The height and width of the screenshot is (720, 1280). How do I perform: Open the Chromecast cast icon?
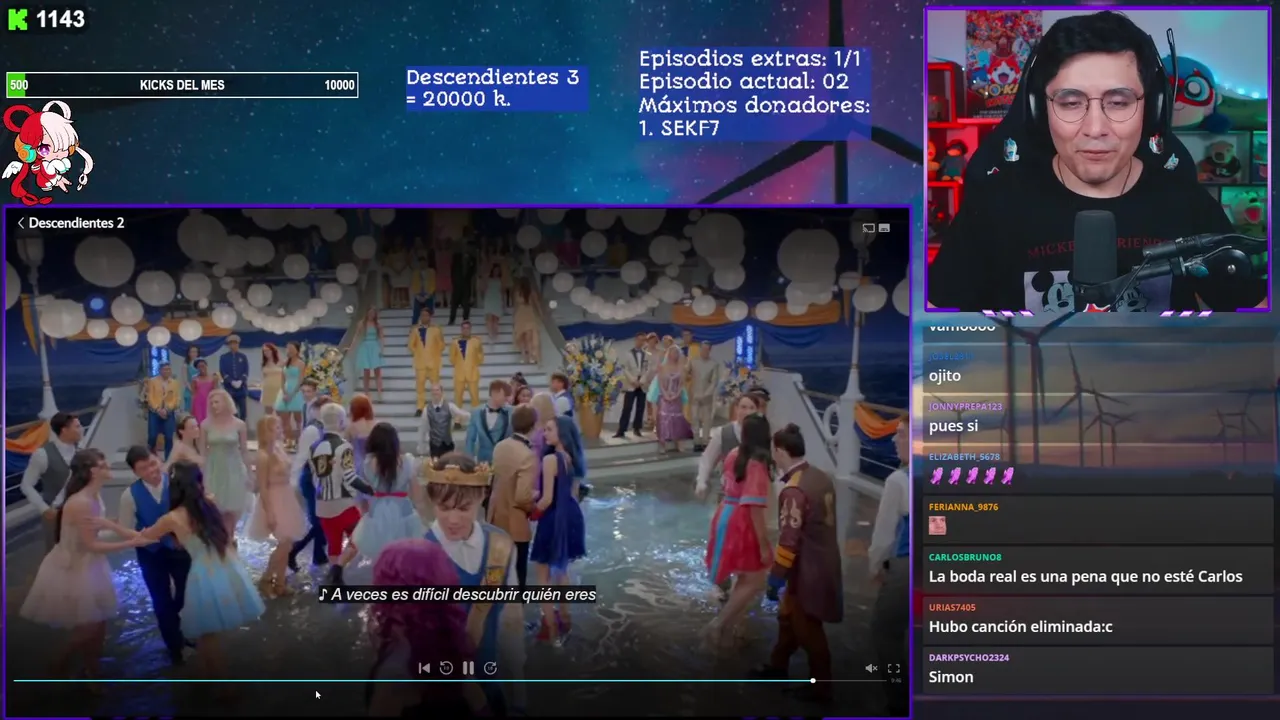coord(868,228)
